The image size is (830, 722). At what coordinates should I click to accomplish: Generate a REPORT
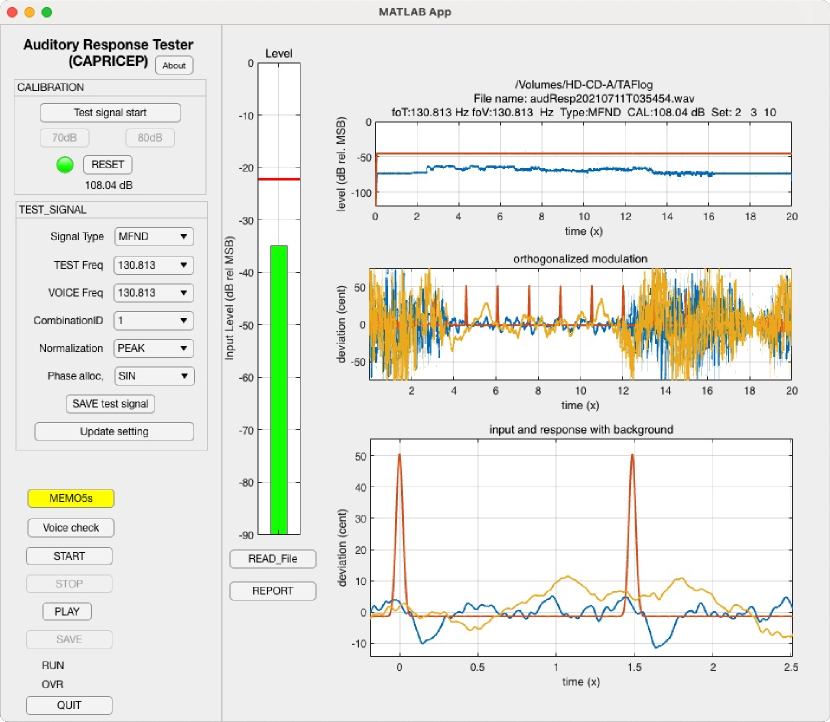[273, 591]
